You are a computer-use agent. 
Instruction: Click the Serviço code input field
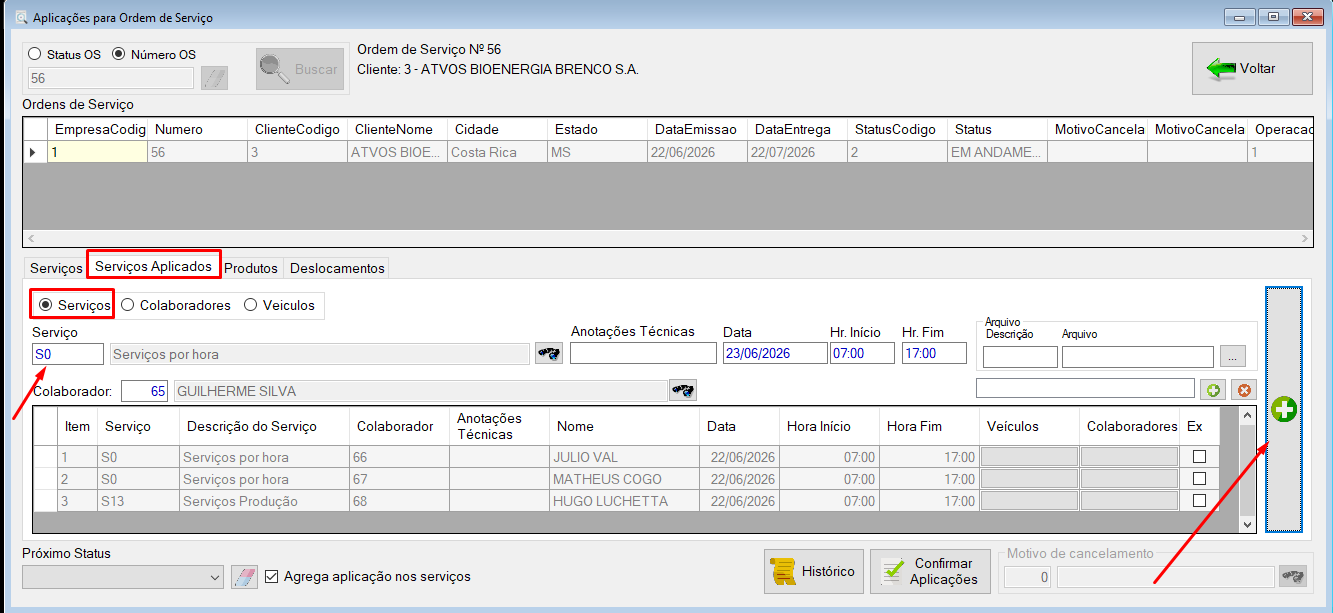pyautogui.click(x=67, y=354)
